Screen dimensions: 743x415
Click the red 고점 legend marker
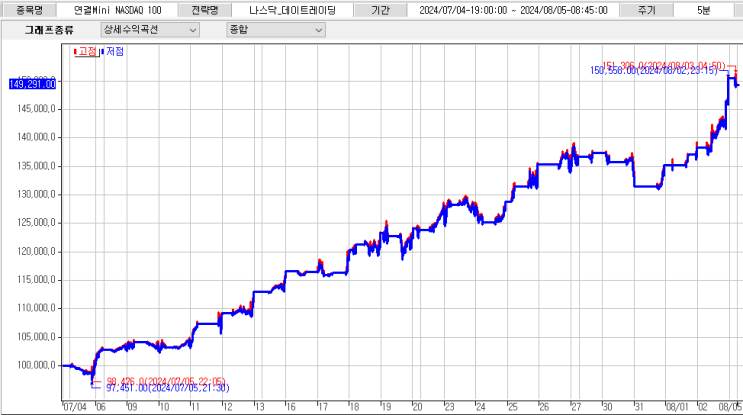tap(75, 52)
